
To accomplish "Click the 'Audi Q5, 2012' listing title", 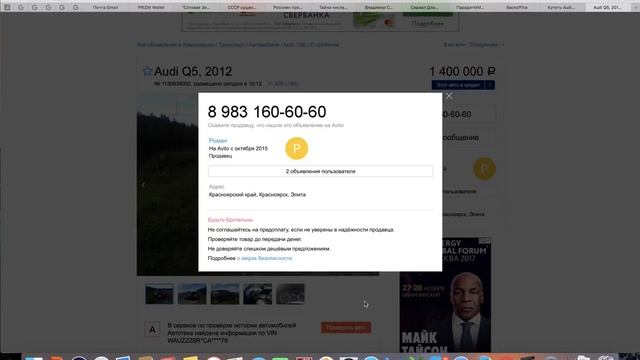I will tap(193, 71).
